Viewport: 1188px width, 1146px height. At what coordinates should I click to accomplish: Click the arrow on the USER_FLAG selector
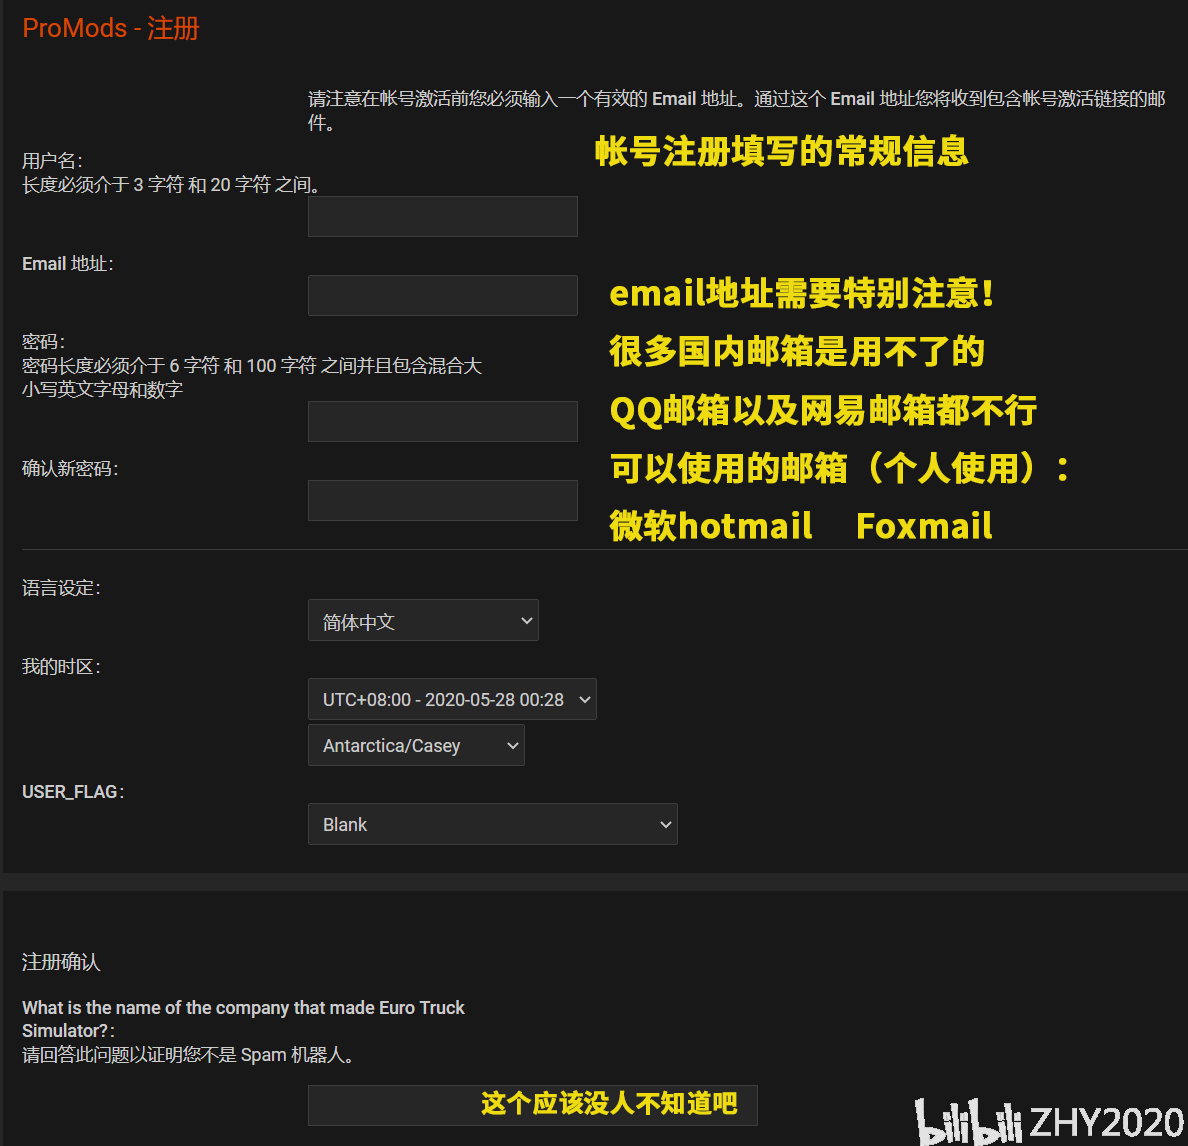tap(665, 824)
